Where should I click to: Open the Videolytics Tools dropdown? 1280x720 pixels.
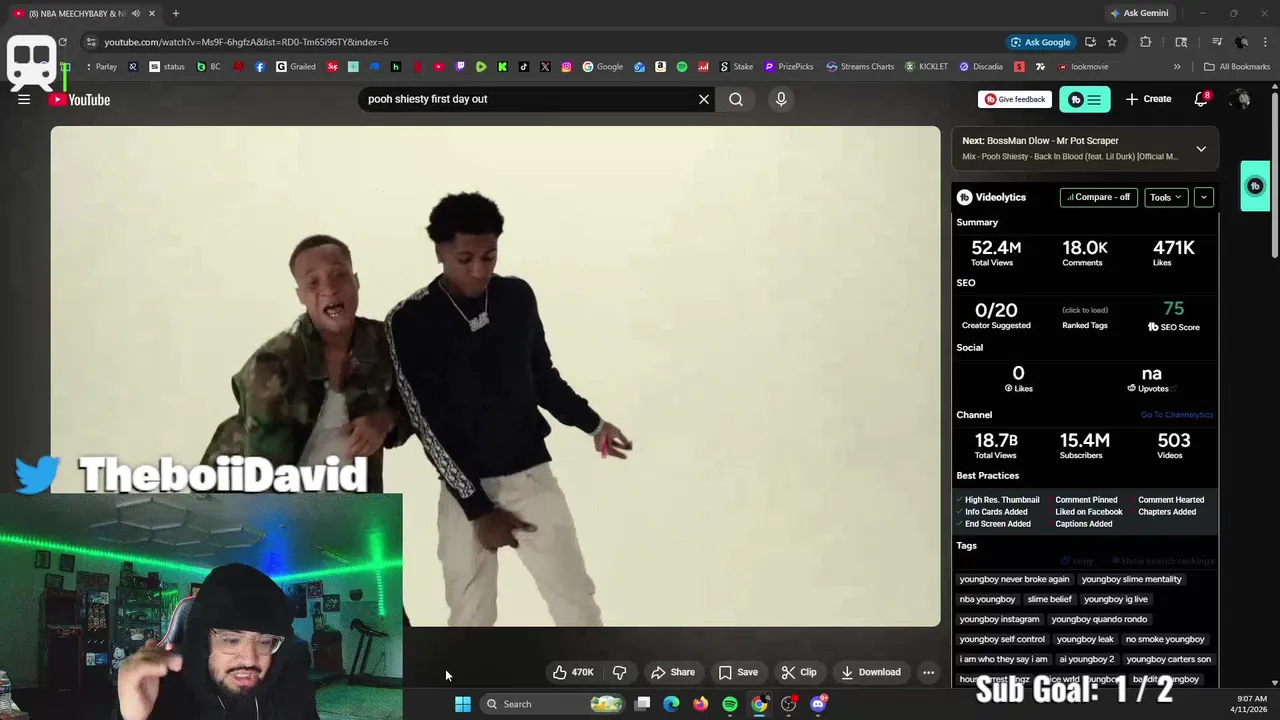(1165, 197)
